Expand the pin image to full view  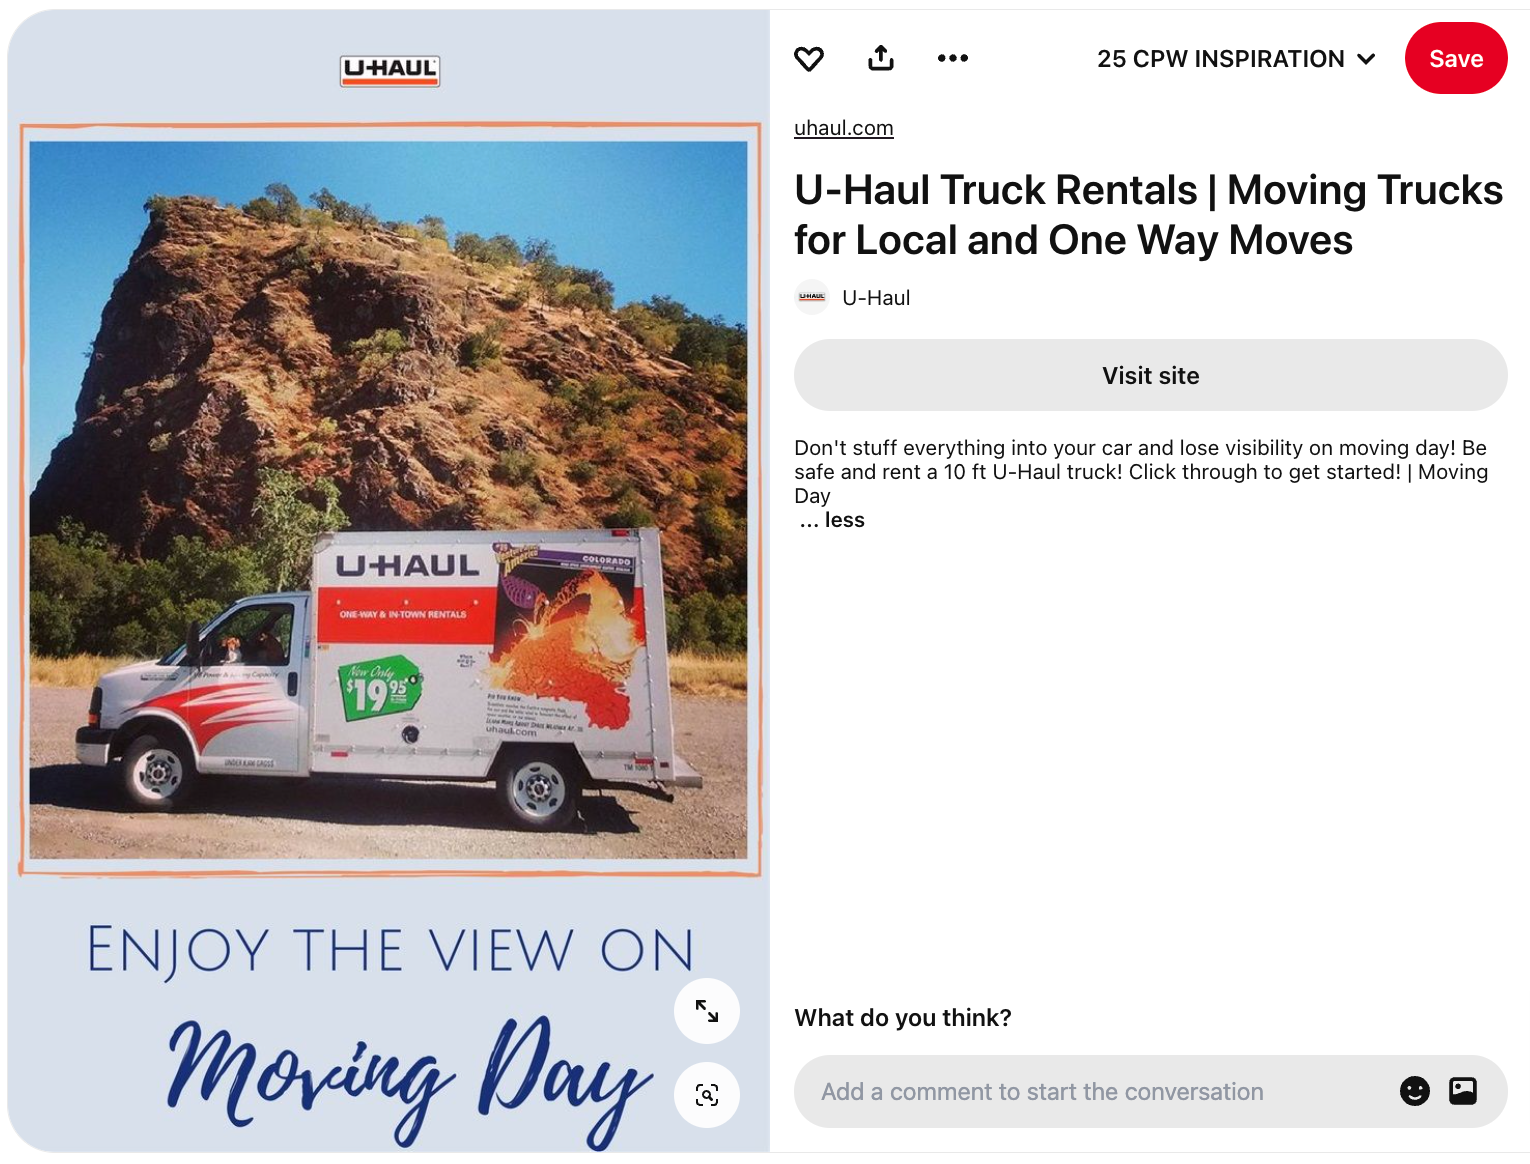[707, 1011]
